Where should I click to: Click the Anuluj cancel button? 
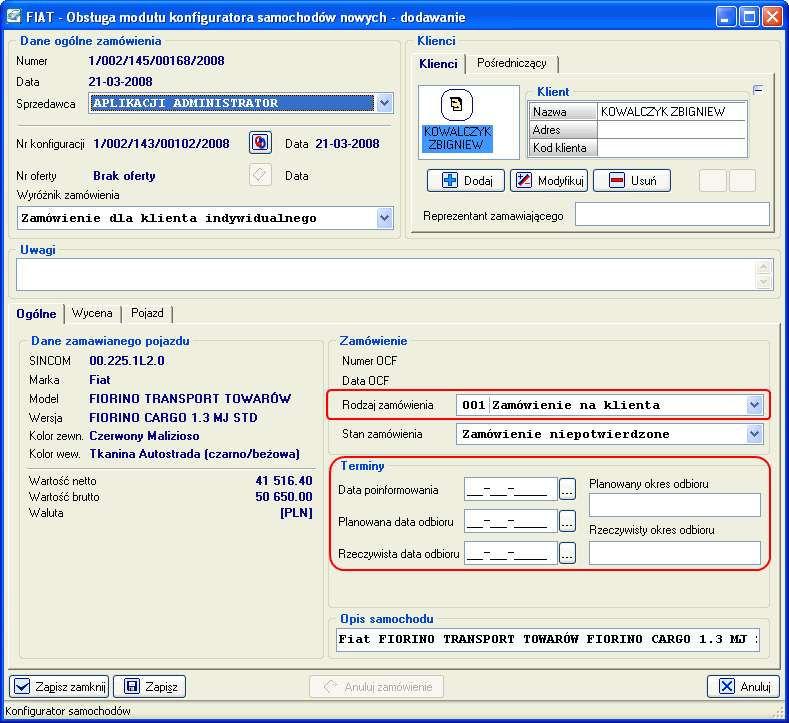click(x=744, y=686)
